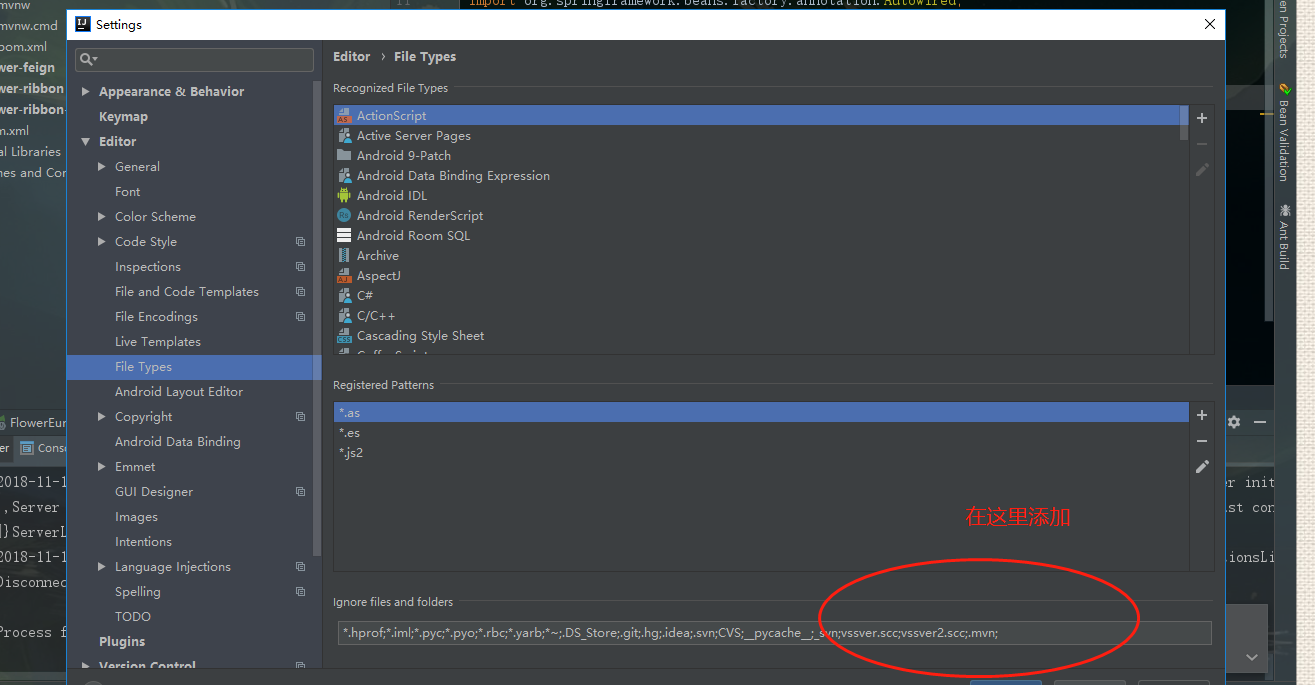Open the gear settings icon in the run panel
Screen dimensions: 1315x685
tap(1234, 422)
